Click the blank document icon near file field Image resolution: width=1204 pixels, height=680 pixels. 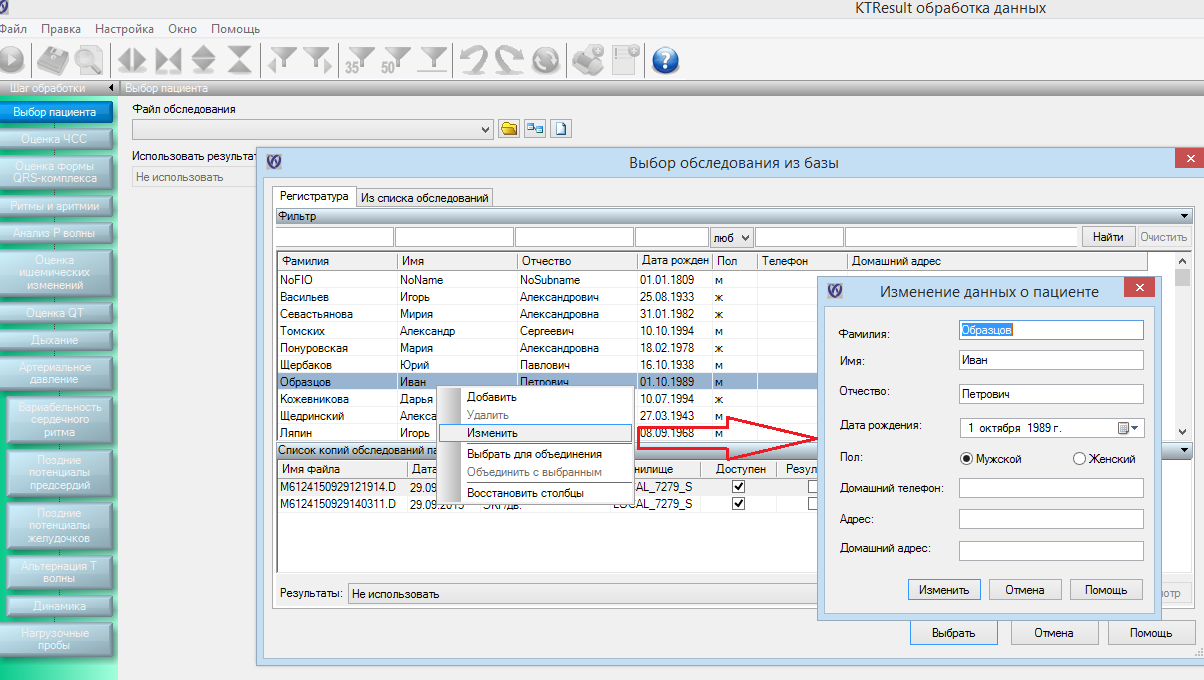[x=561, y=129]
